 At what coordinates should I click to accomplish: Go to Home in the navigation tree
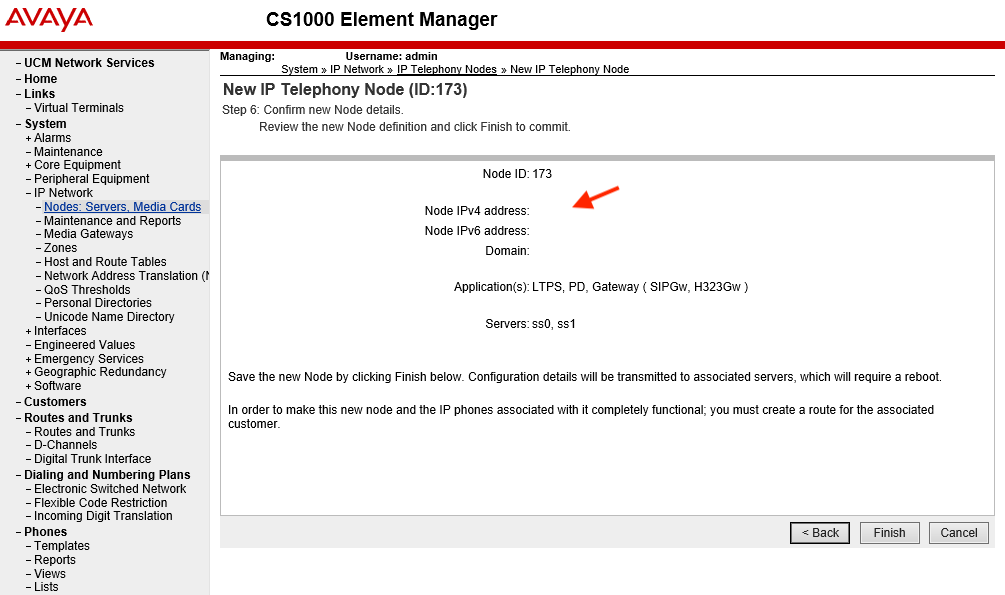point(40,79)
